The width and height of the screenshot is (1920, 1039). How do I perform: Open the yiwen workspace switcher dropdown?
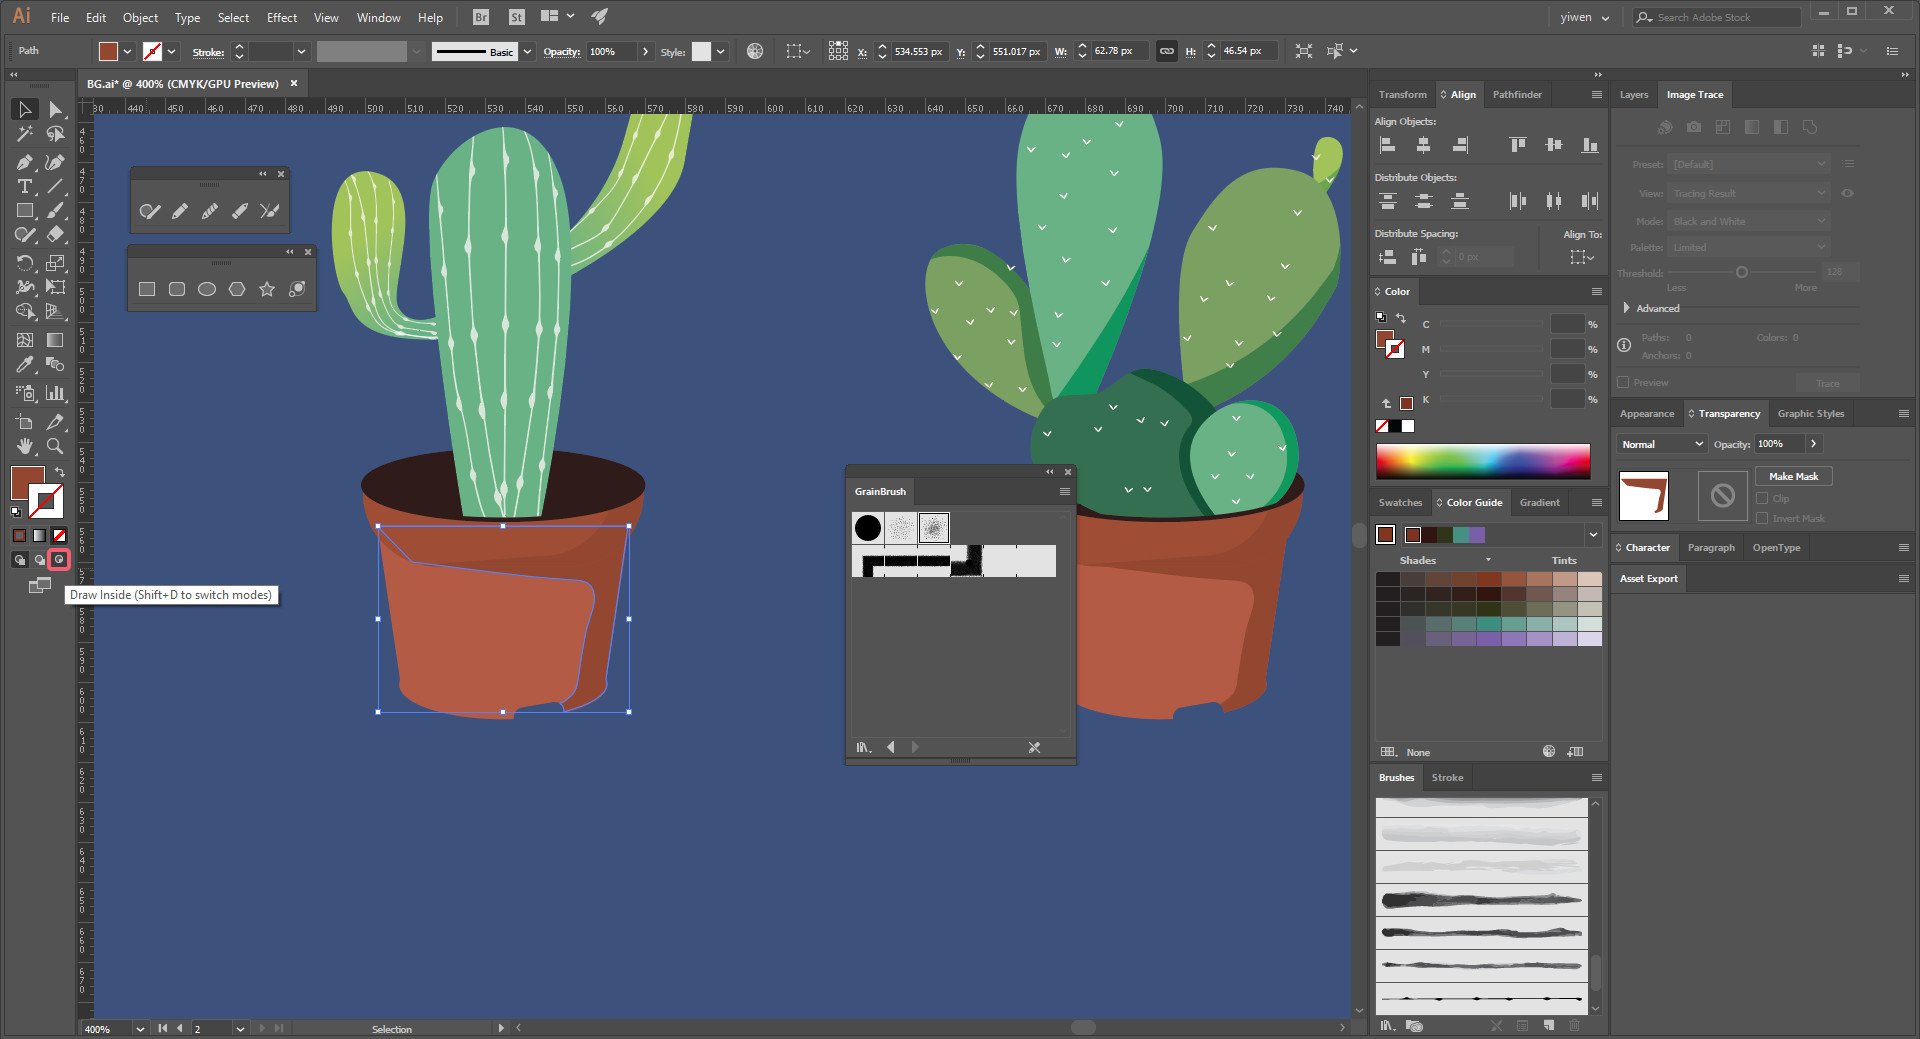pos(1585,17)
